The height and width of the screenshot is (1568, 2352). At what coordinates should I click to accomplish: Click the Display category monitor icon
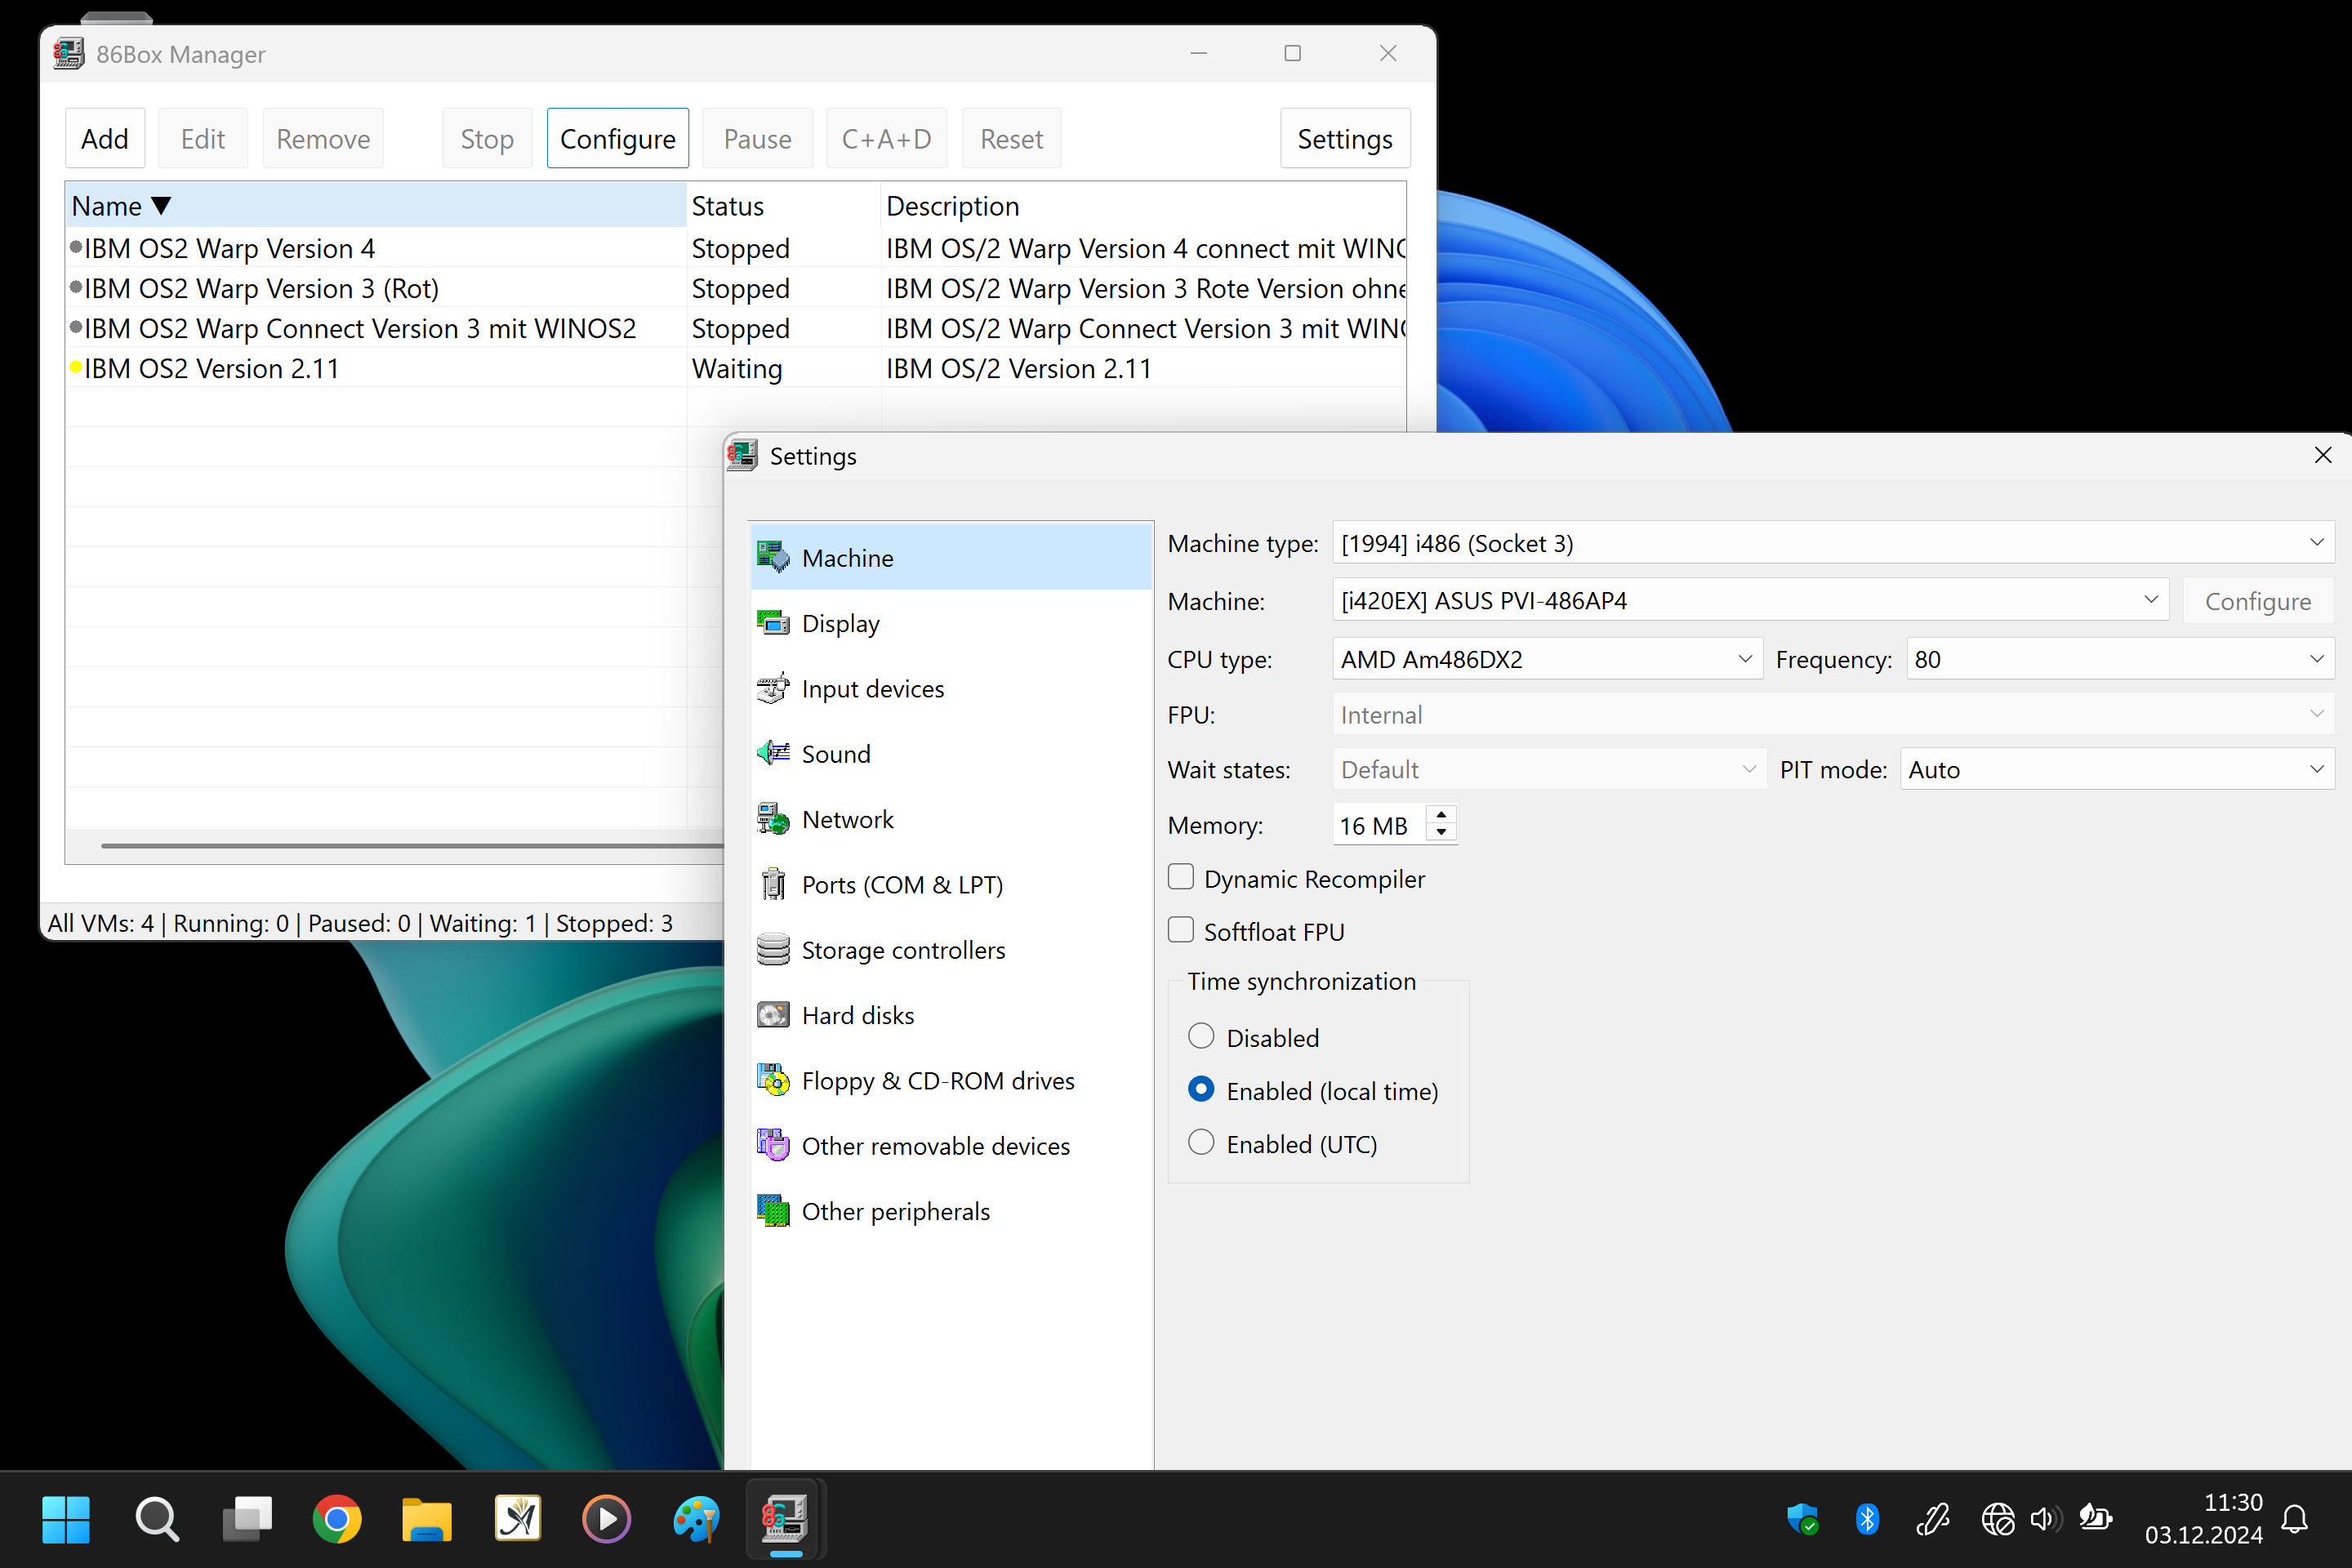pyautogui.click(x=773, y=623)
